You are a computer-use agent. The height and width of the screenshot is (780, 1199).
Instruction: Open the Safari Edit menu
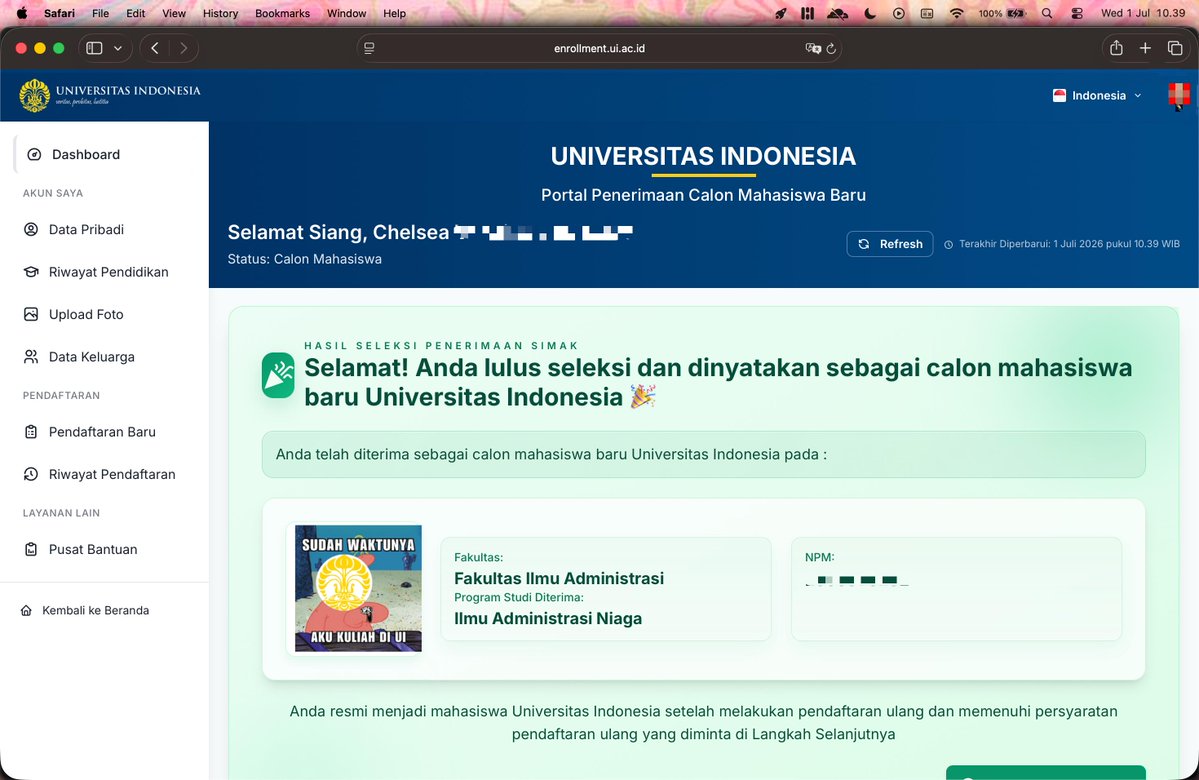[x=135, y=13]
